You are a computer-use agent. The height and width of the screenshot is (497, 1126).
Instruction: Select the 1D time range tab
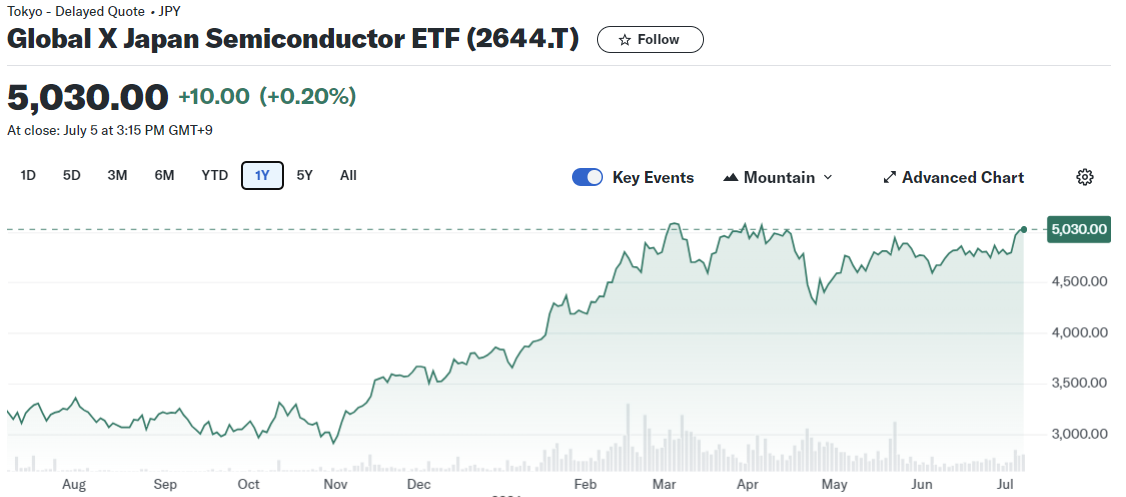[28, 176]
